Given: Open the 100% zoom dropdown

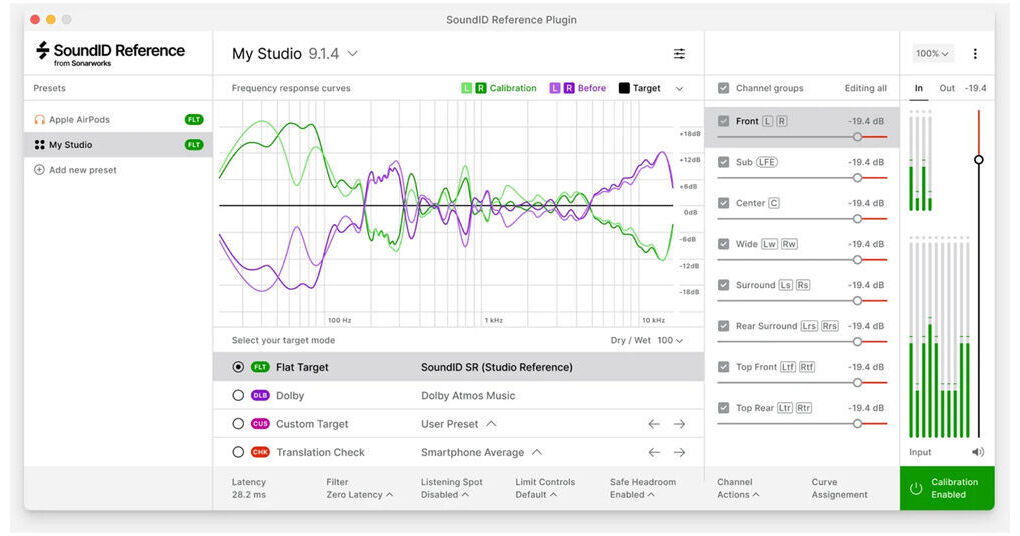Looking at the screenshot, I should 932,54.
